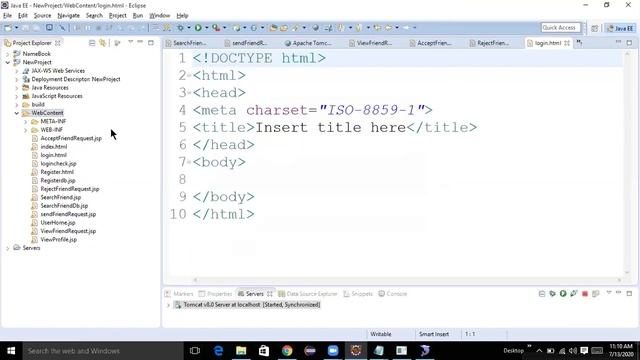This screenshot has height=360, width=640.
Task: Open the Zoom app from taskbar
Action: click(333, 351)
